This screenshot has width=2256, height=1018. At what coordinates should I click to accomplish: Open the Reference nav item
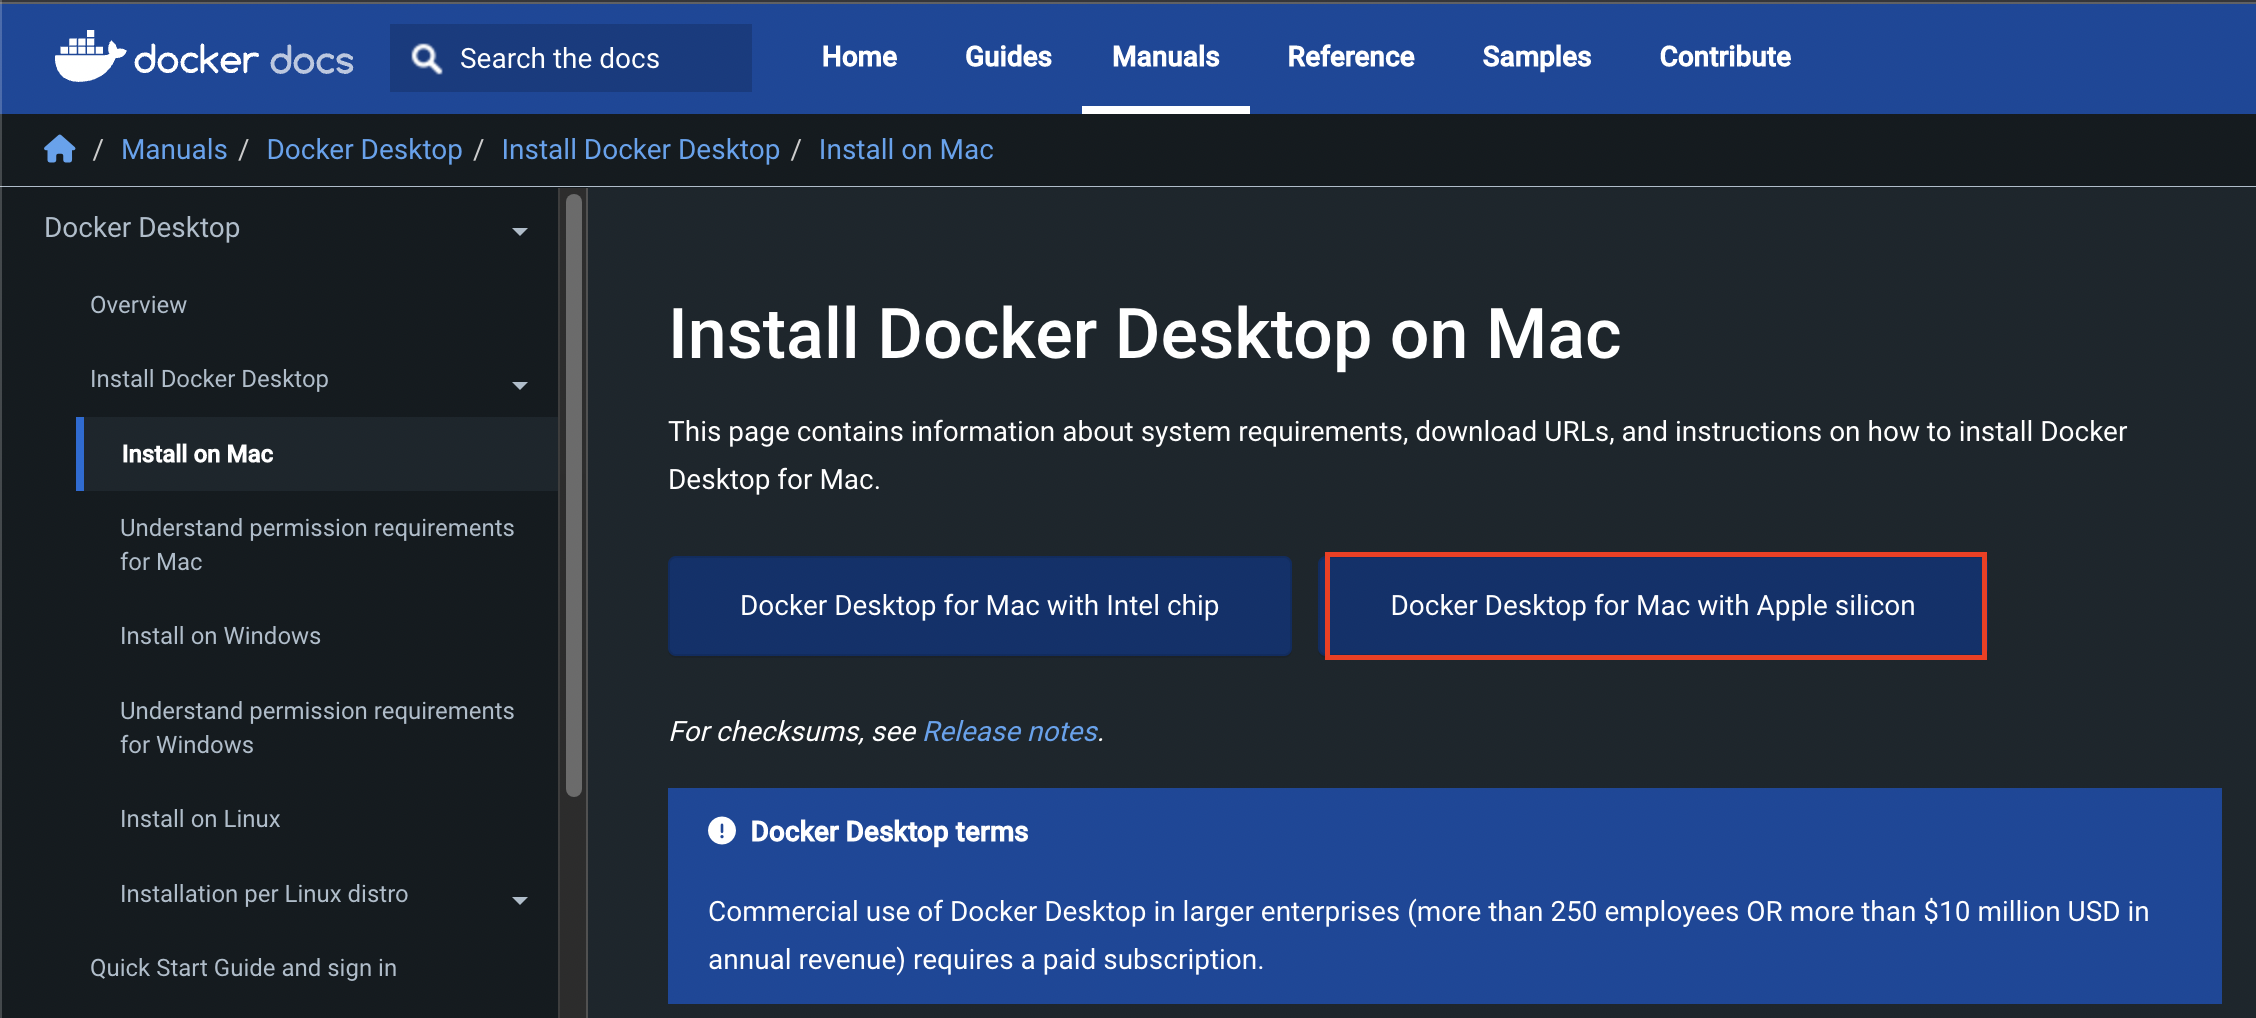pos(1351,57)
